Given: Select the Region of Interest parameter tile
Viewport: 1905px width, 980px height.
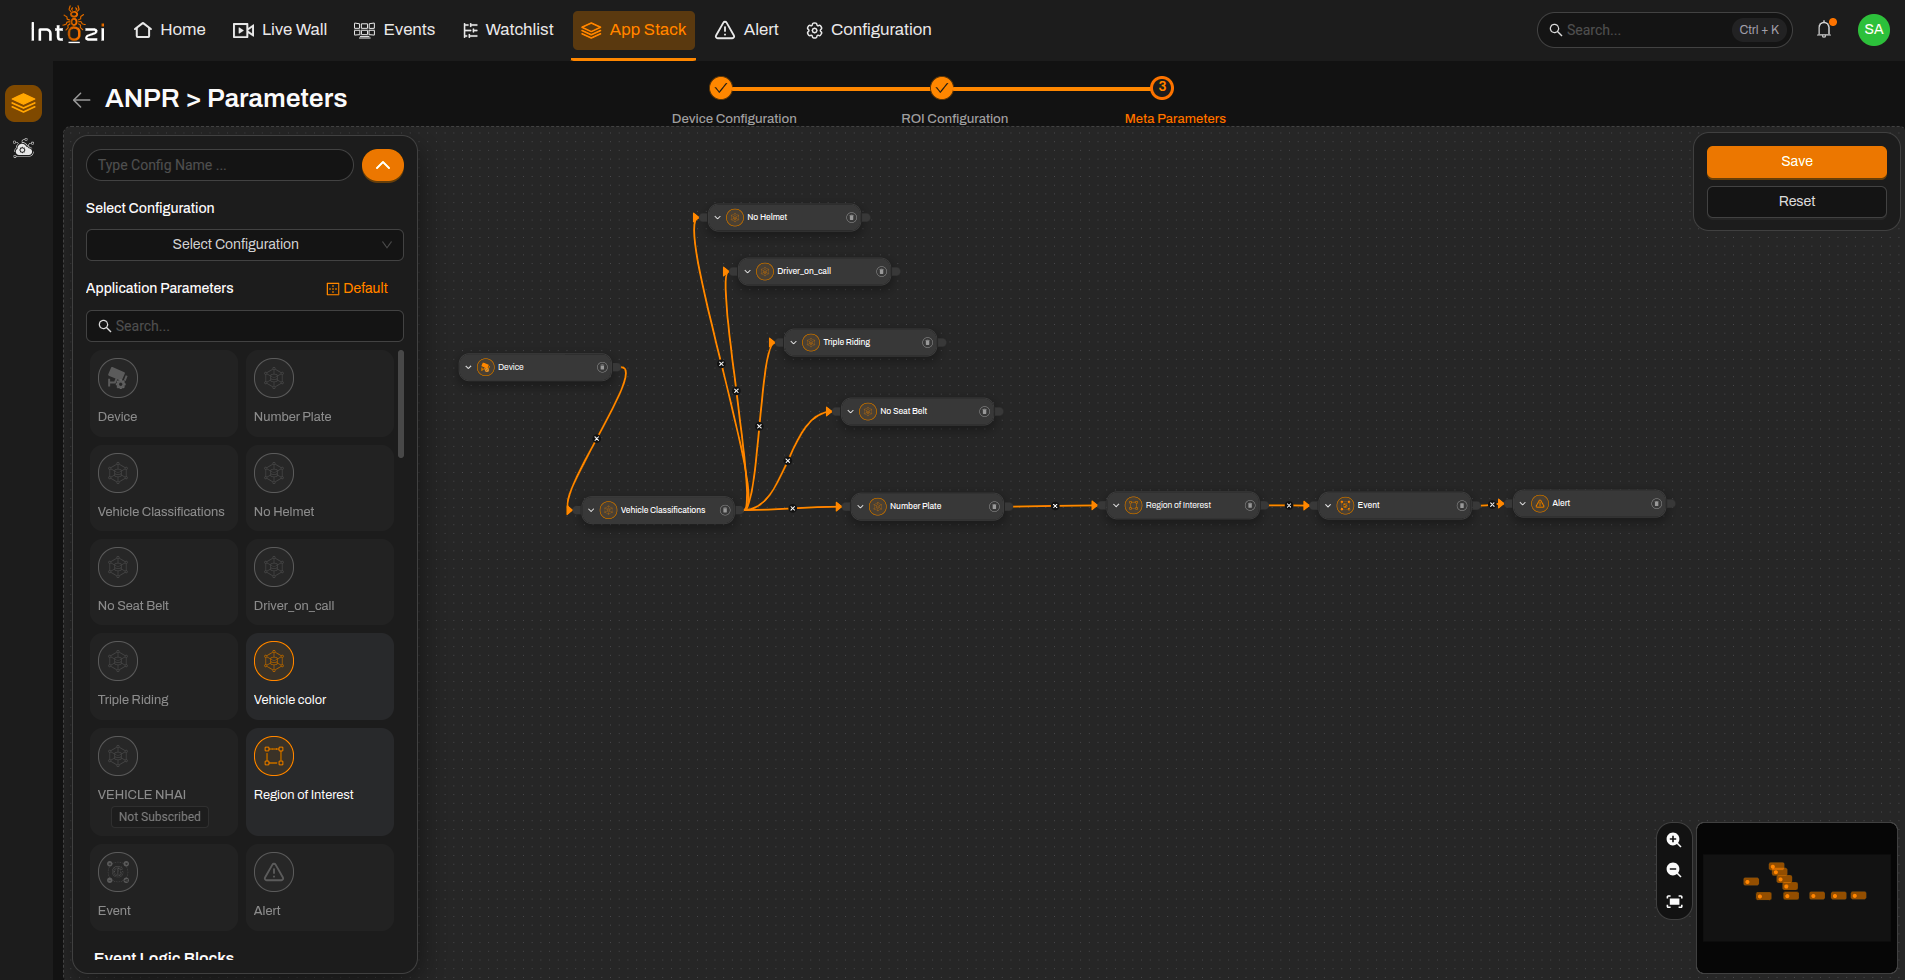Looking at the screenshot, I should 320,782.
